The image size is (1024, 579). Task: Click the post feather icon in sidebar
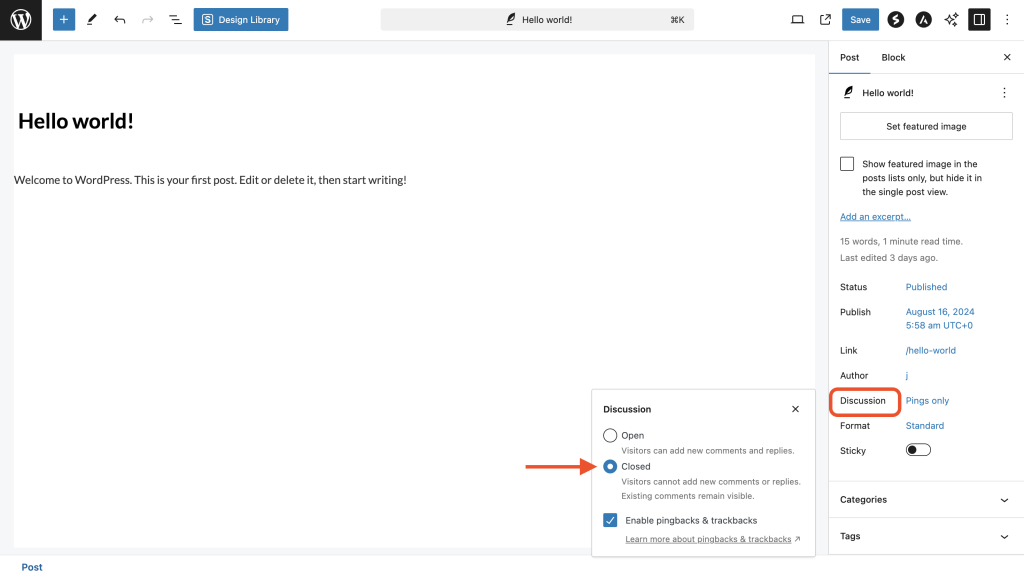coord(848,93)
